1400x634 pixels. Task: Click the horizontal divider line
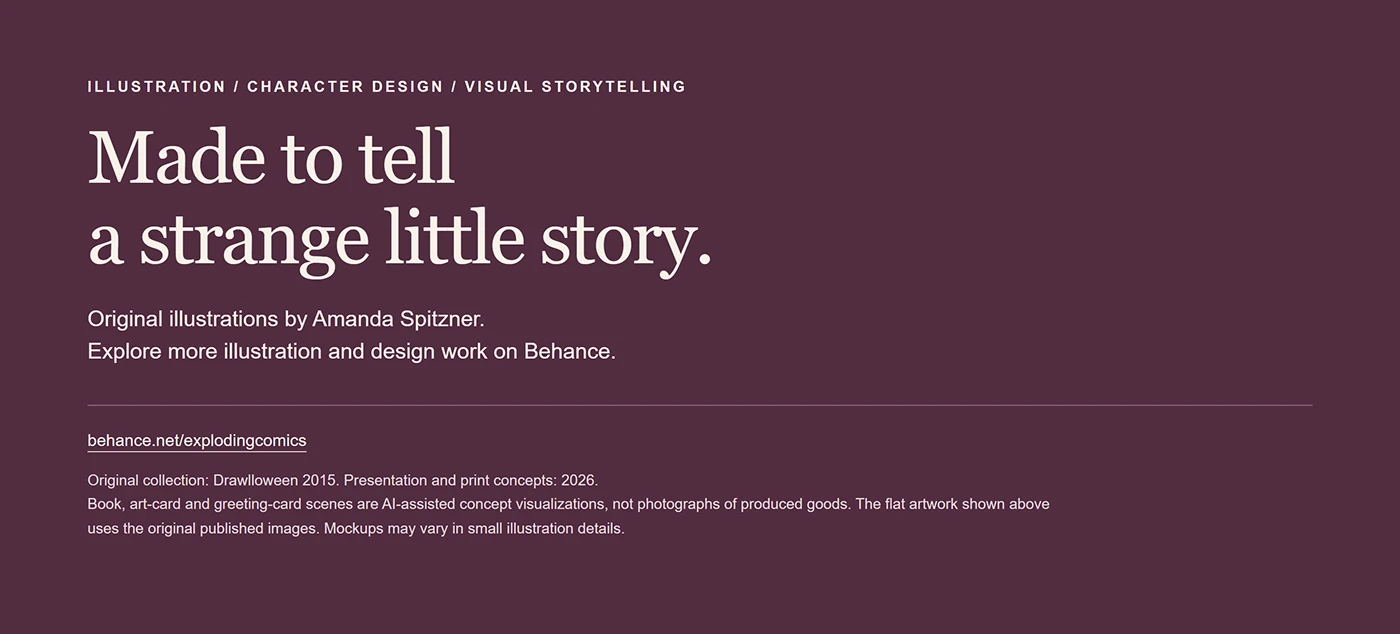click(x=700, y=405)
